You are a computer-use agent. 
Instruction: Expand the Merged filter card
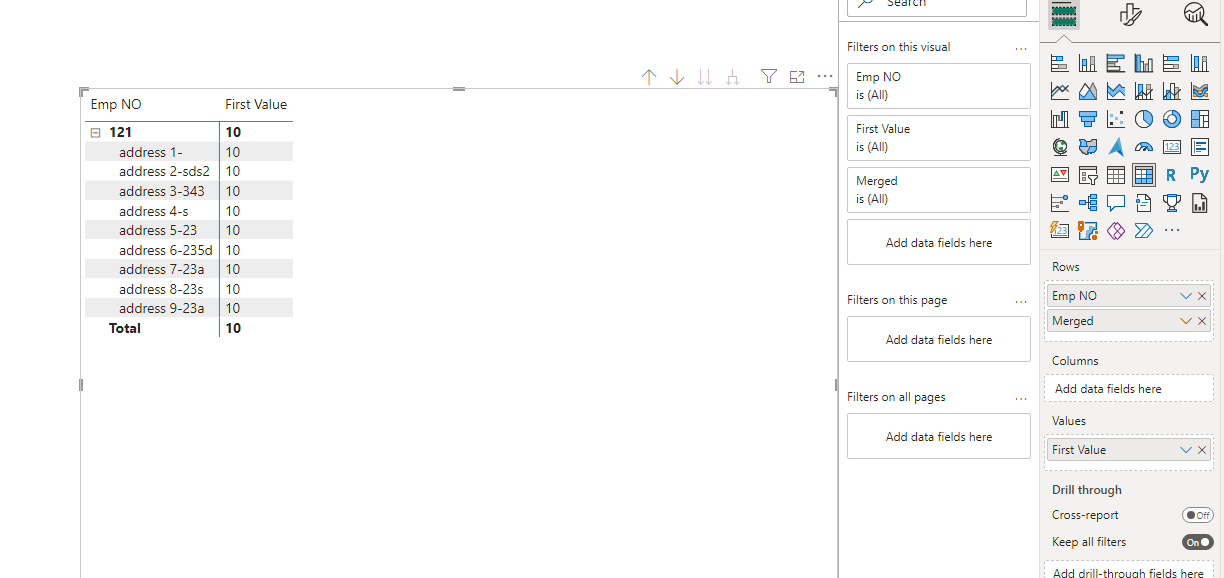[x=938, y=190]
